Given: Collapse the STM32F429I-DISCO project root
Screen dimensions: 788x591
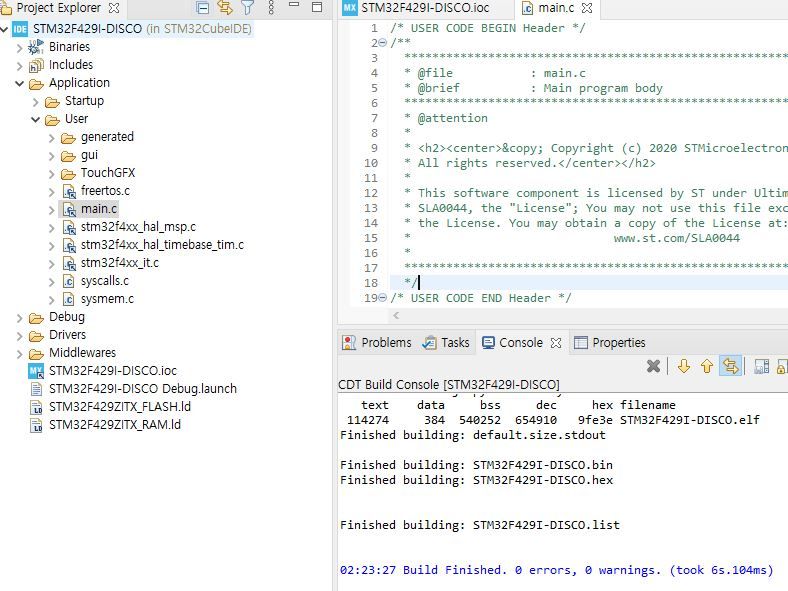Looking at the screenshot, I should tap(5, 29).
